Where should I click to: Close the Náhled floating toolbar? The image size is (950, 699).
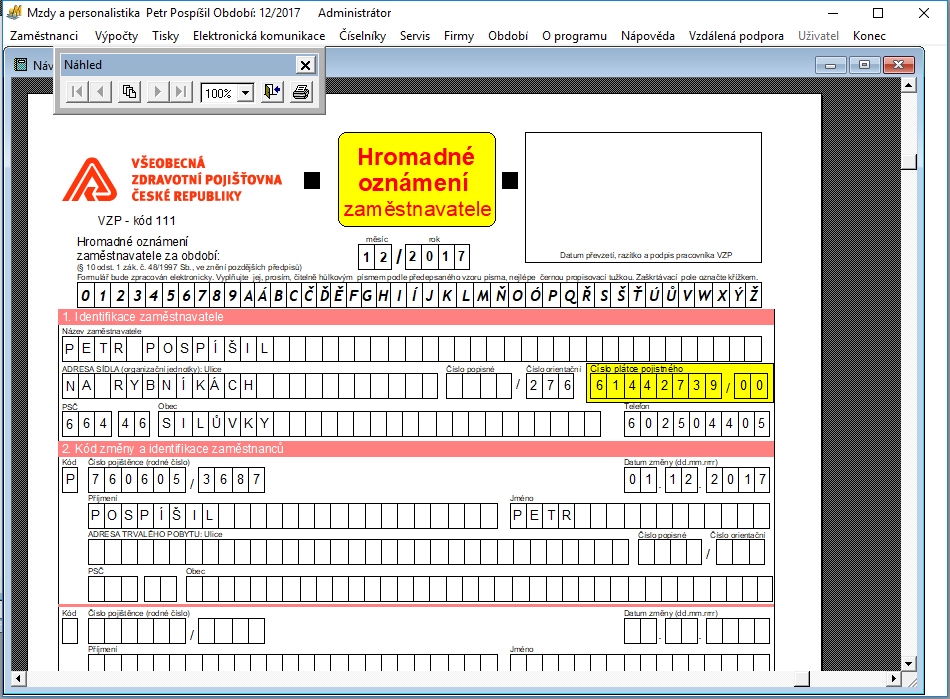[x=305, y=65]
